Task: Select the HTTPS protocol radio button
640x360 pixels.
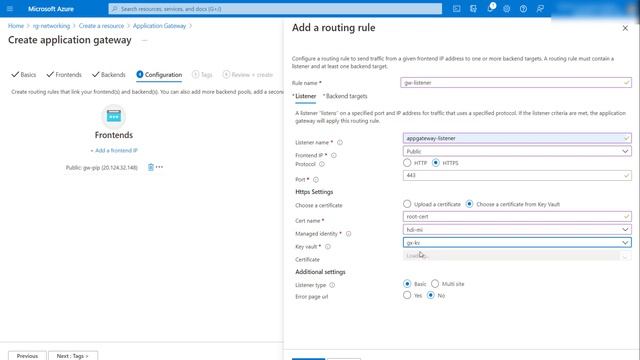Action: (x=436, y=162)
